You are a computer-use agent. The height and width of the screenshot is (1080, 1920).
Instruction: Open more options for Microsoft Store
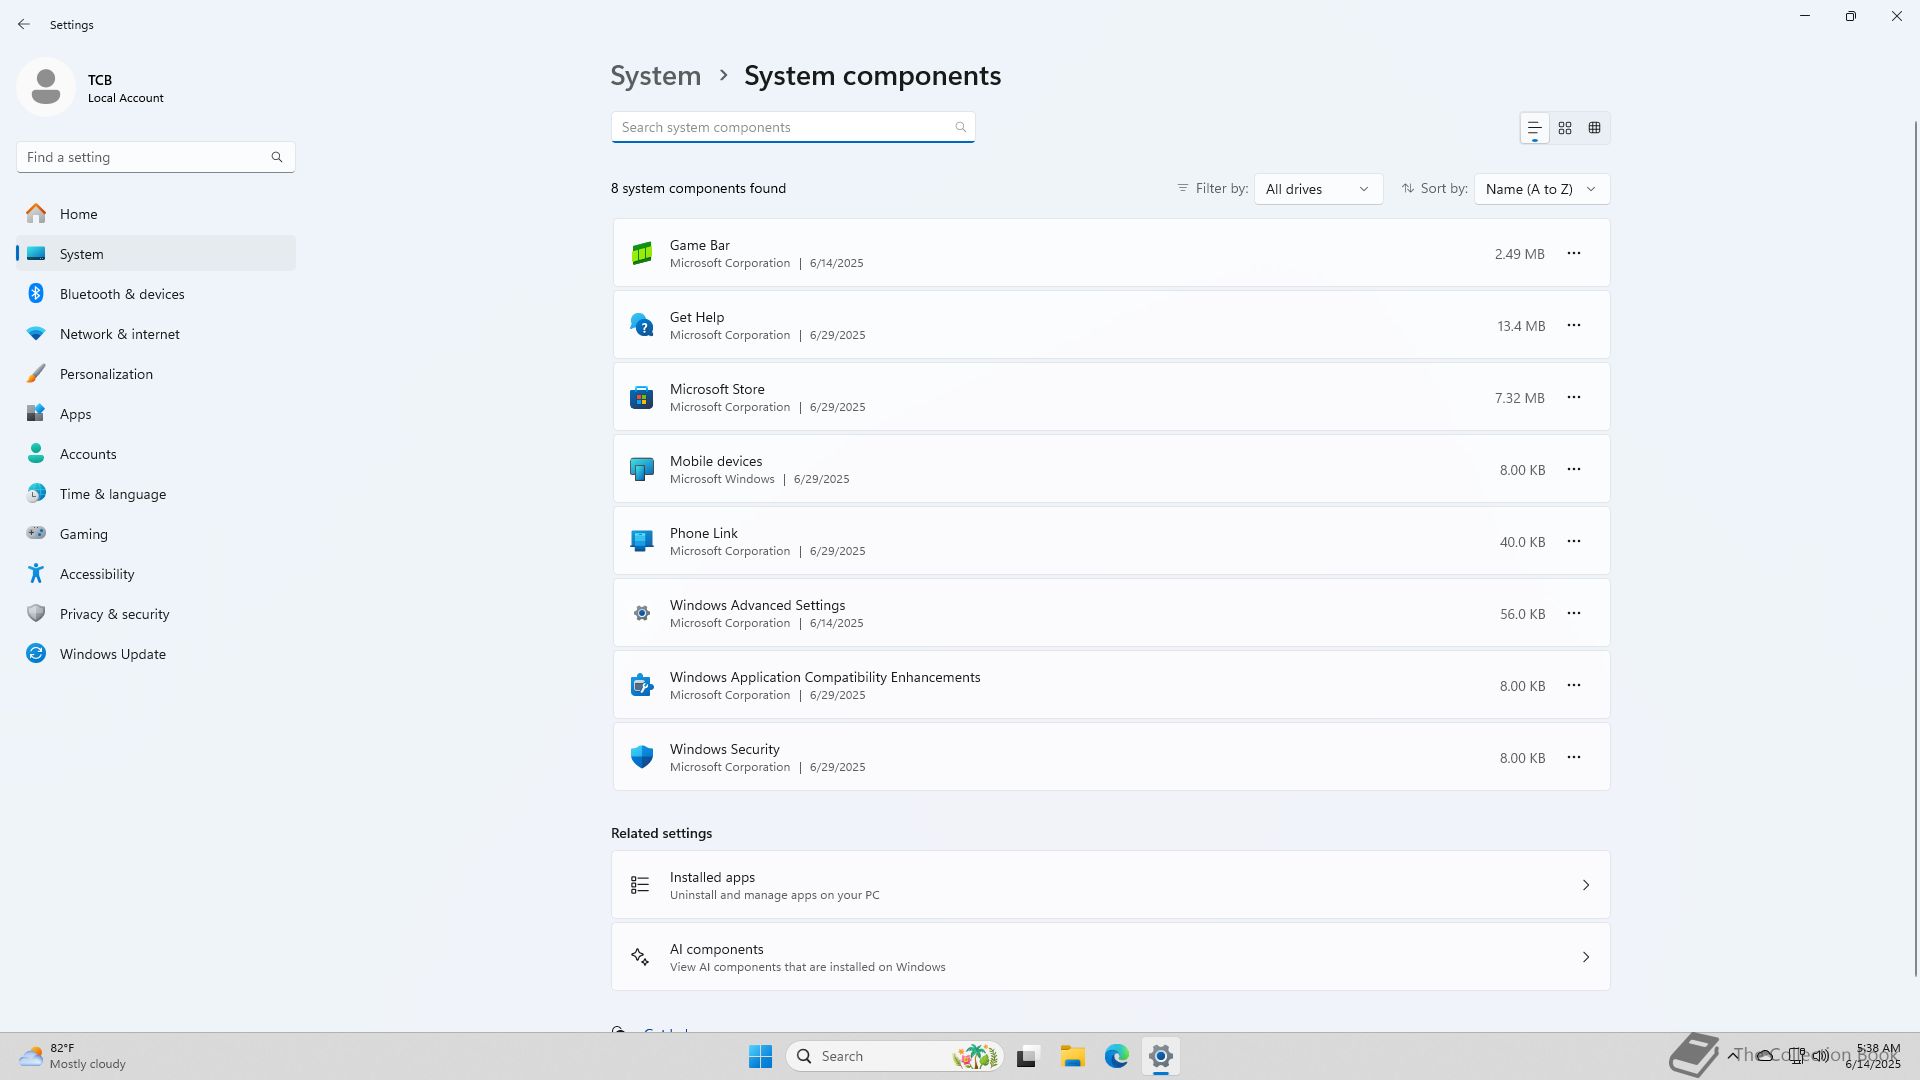click(1574, 397)
